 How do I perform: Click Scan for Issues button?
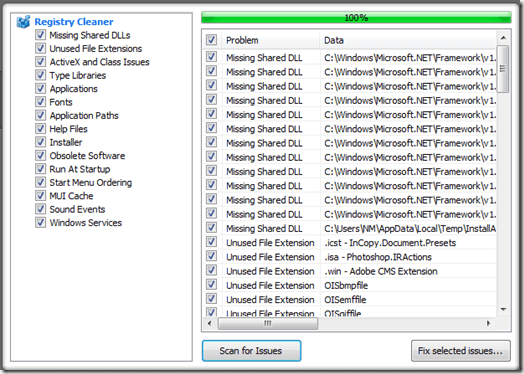click(x=251, y=351)
